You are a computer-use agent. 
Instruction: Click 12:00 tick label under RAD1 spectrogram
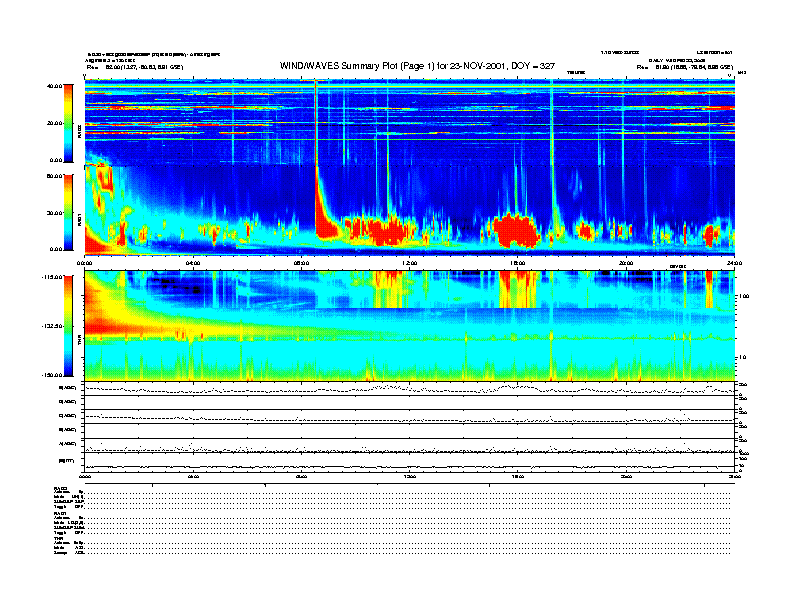click(410, 263)
